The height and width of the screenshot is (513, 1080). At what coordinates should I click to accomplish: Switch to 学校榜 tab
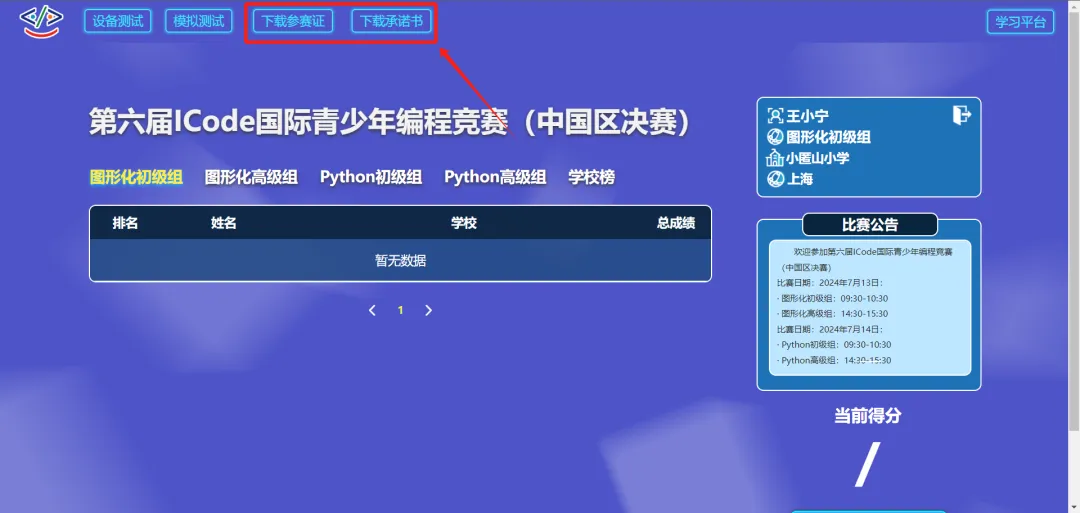[x=592, y=178]
